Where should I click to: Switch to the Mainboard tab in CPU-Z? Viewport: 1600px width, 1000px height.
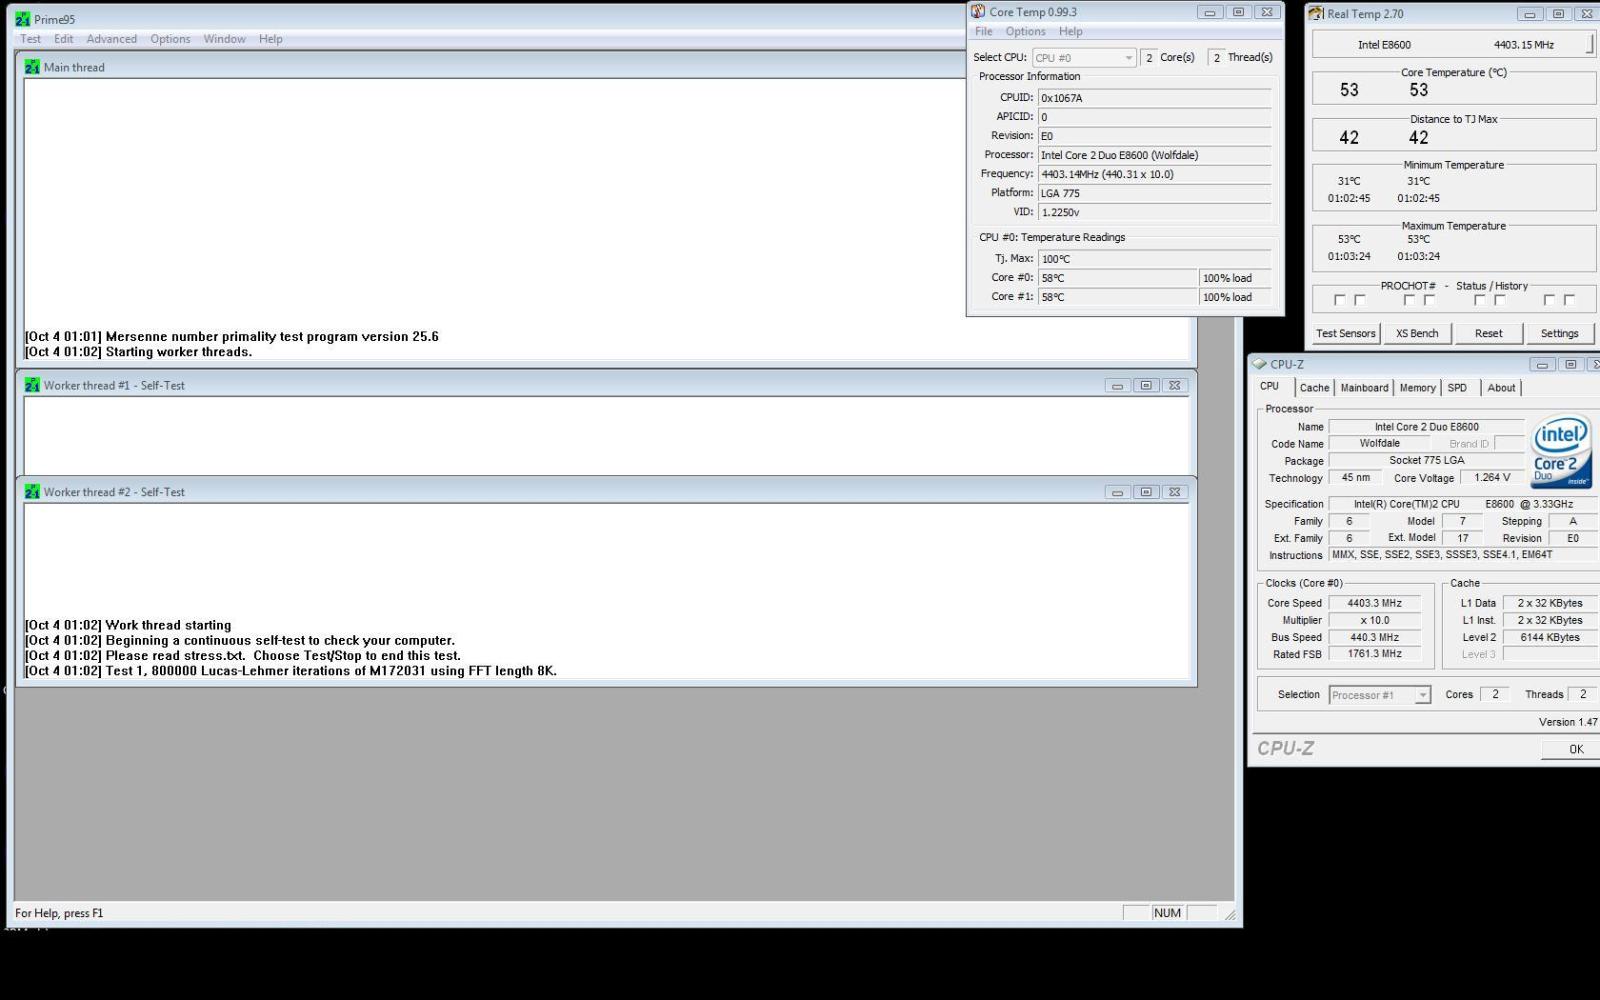point(1364,388)
